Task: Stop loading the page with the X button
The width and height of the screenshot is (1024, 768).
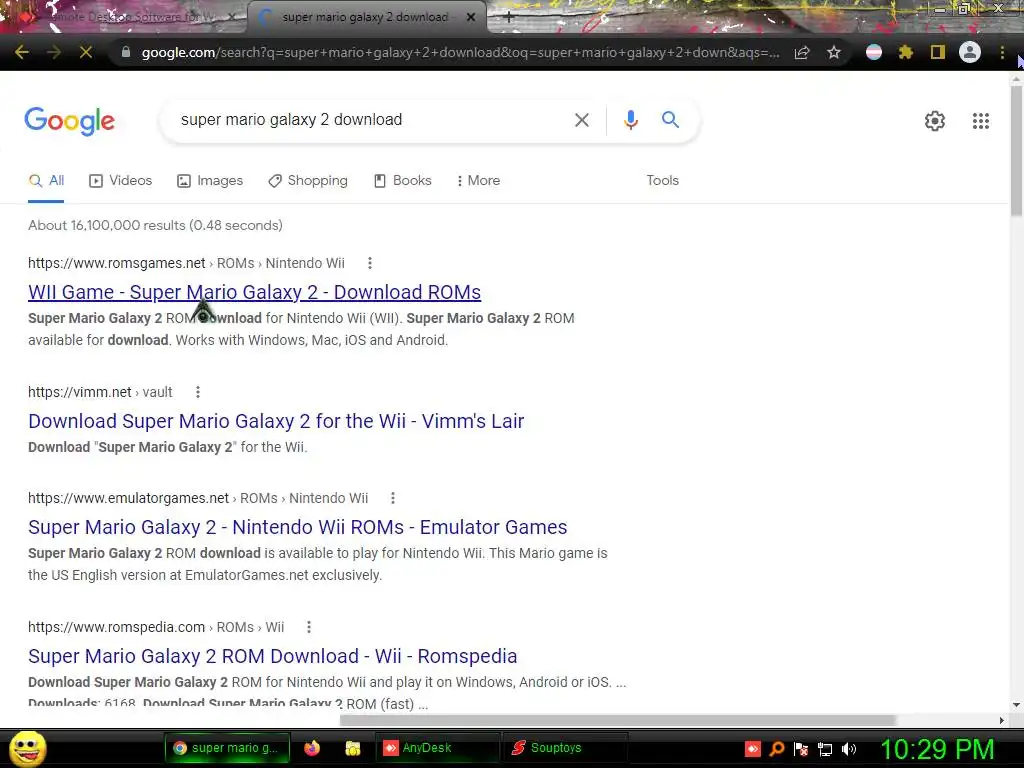Action: tap(86, 52)
